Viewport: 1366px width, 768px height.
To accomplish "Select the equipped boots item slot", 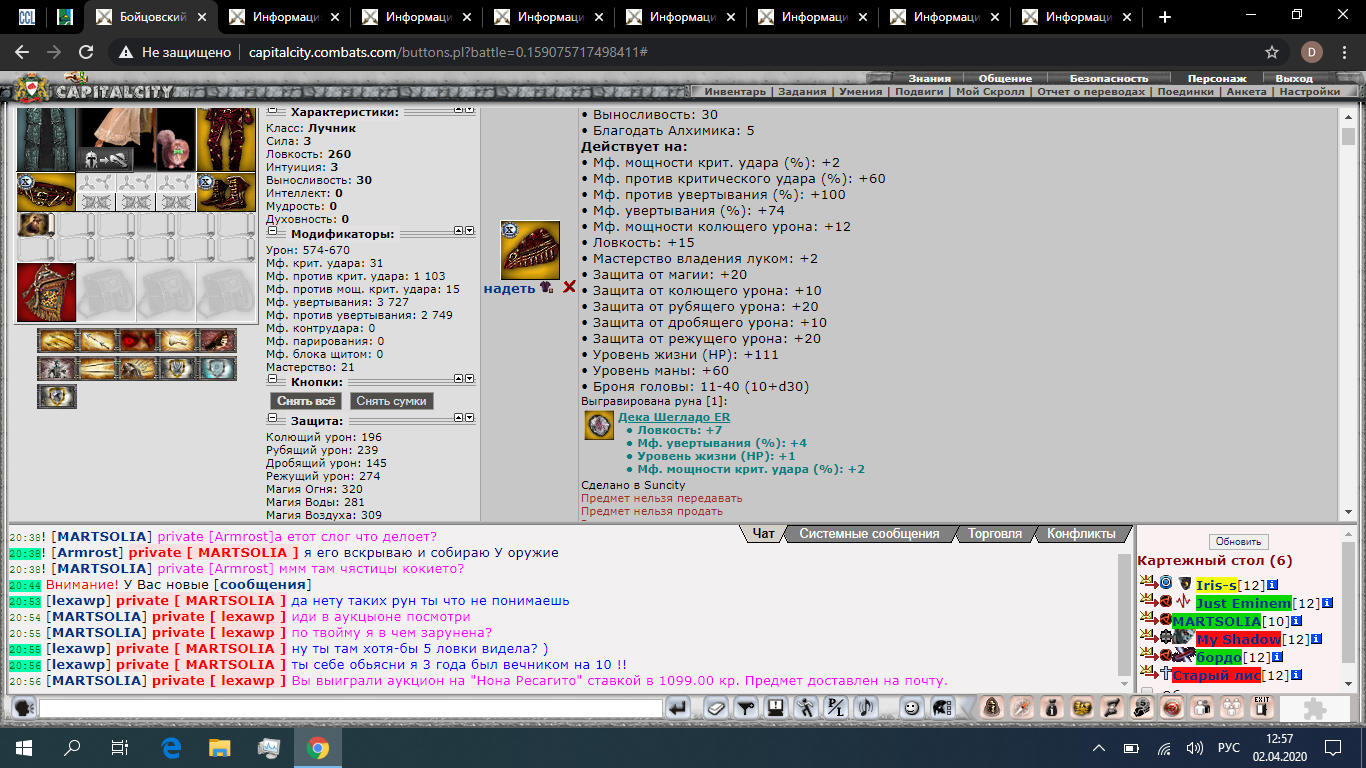I will click(226, 192).
